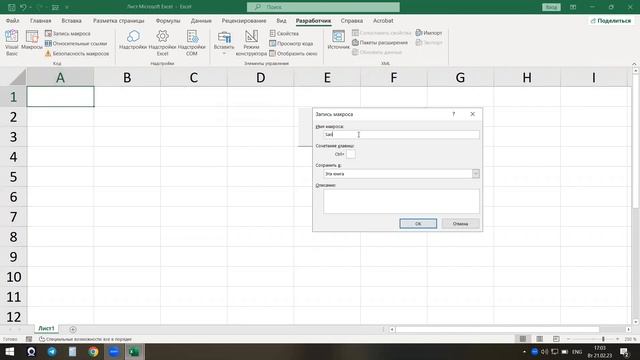Switch to the Вставка tab
Screen dimensions: 640x360
(x=71, y=20)
